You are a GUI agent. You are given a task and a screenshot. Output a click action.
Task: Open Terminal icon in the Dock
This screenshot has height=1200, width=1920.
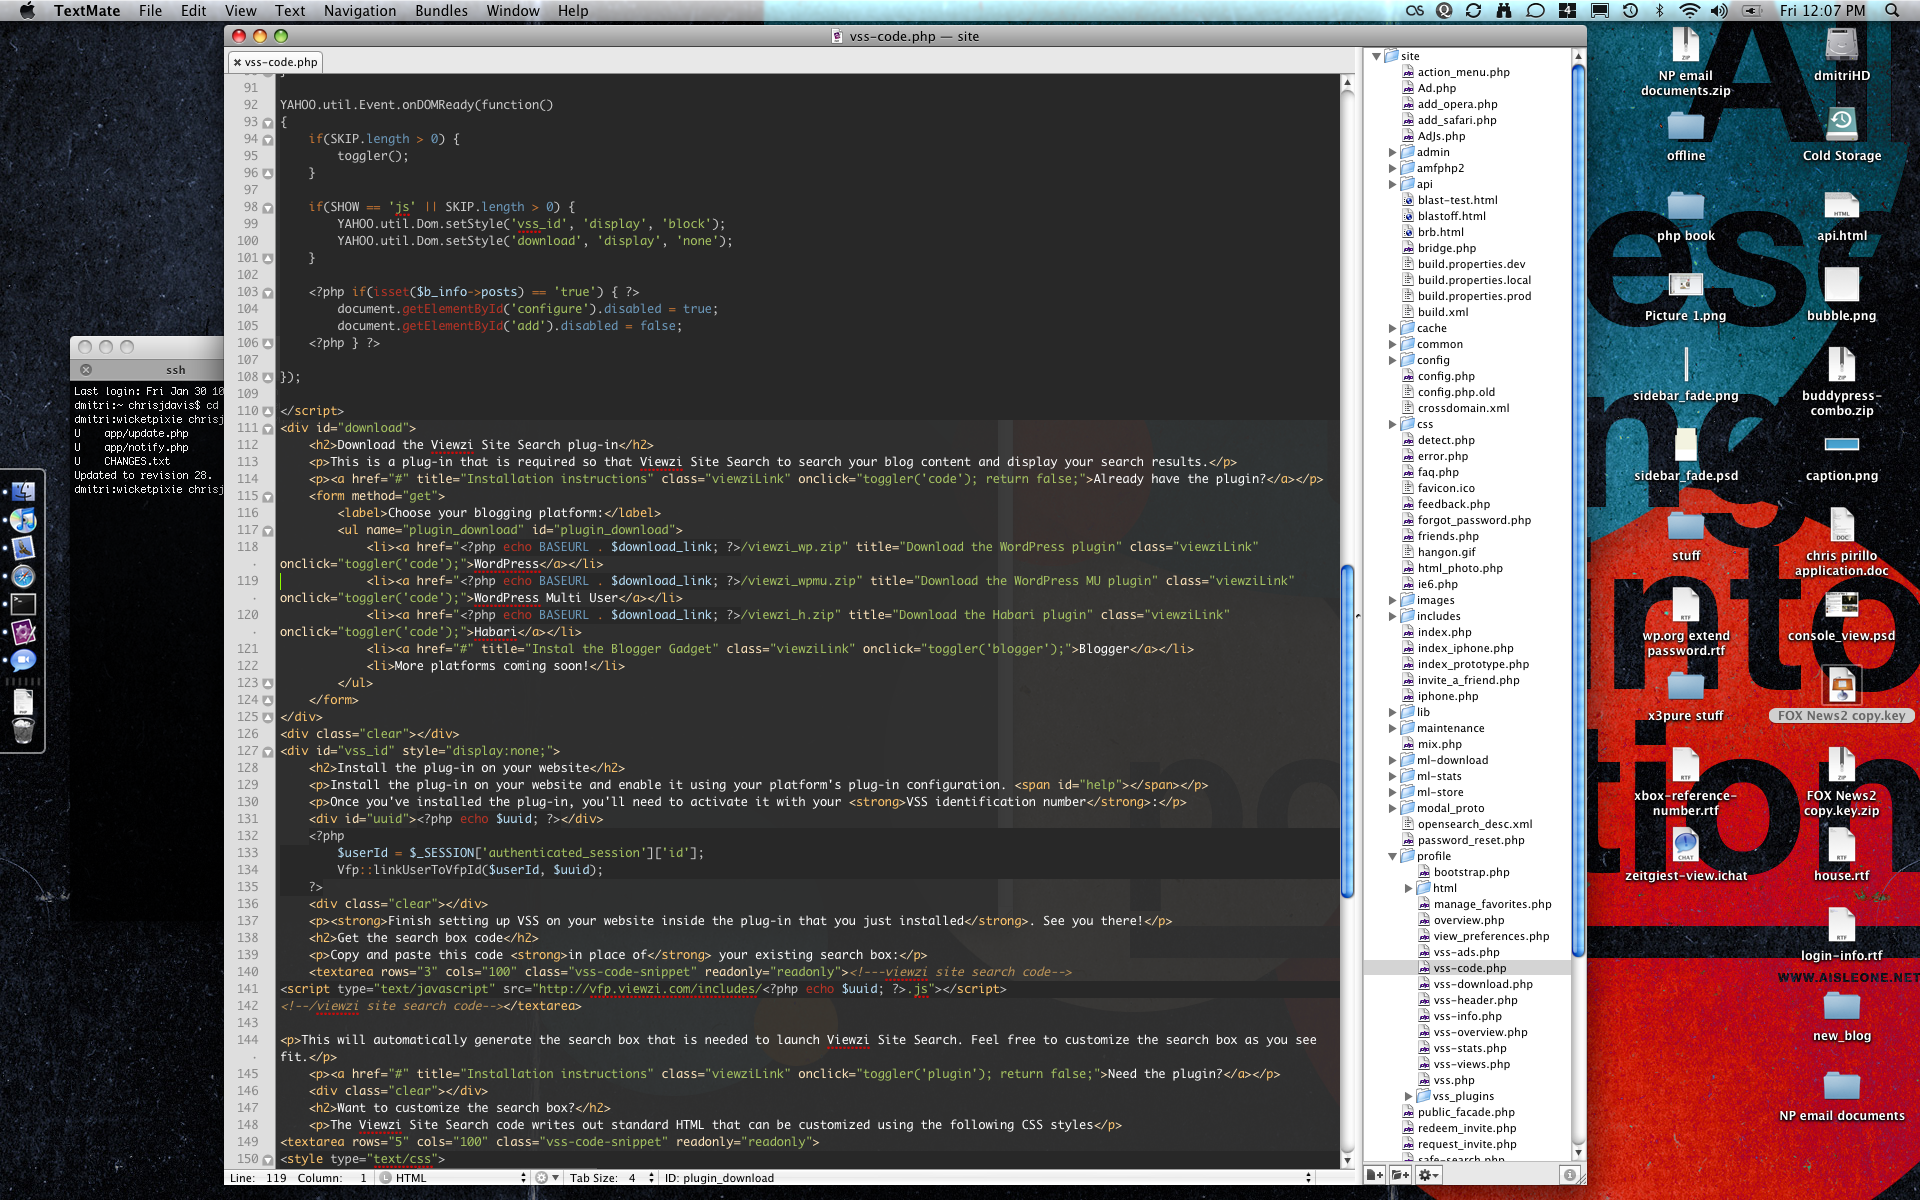pos(23,604)
